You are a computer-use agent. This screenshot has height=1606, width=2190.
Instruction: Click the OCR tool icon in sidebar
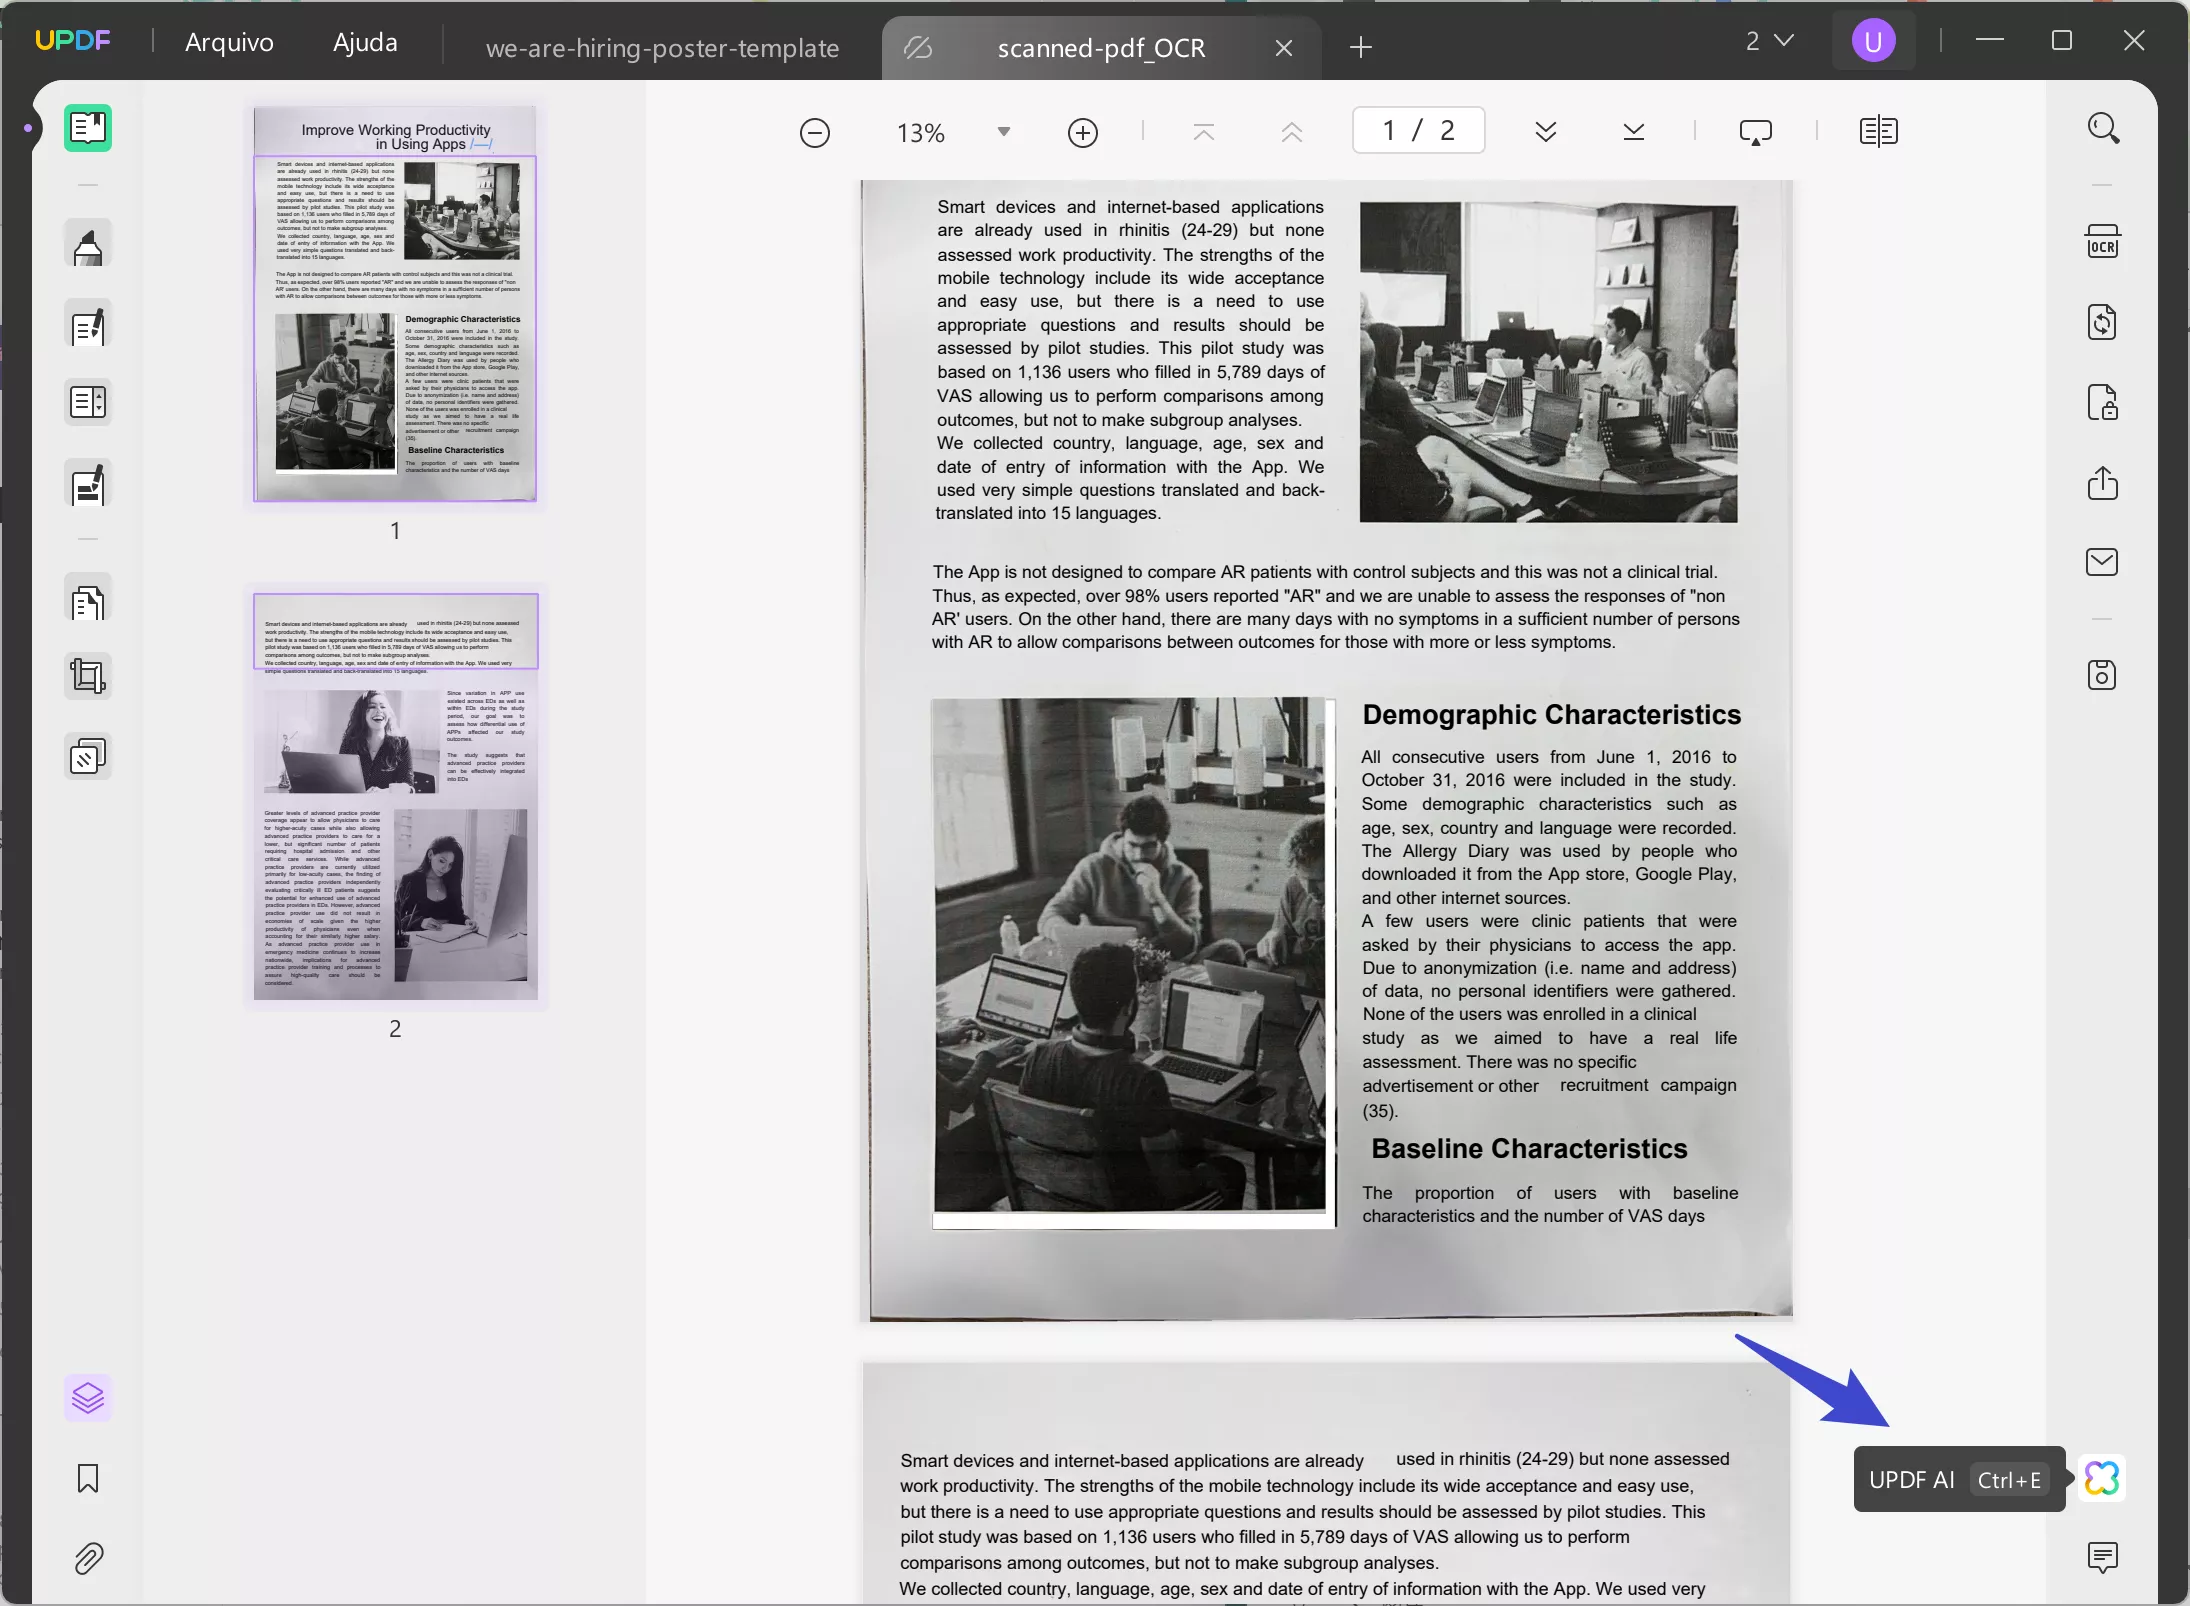click(2103, 243)
